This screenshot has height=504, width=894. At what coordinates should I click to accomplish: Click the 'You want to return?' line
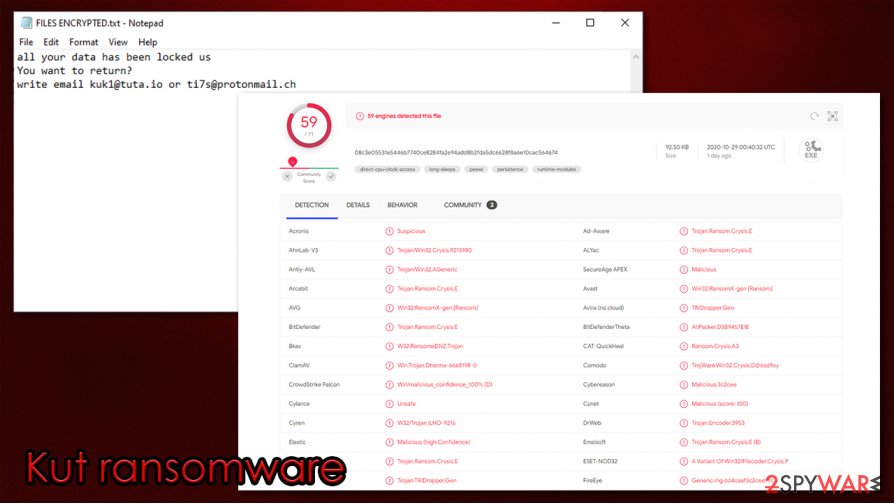pos(74,71)
